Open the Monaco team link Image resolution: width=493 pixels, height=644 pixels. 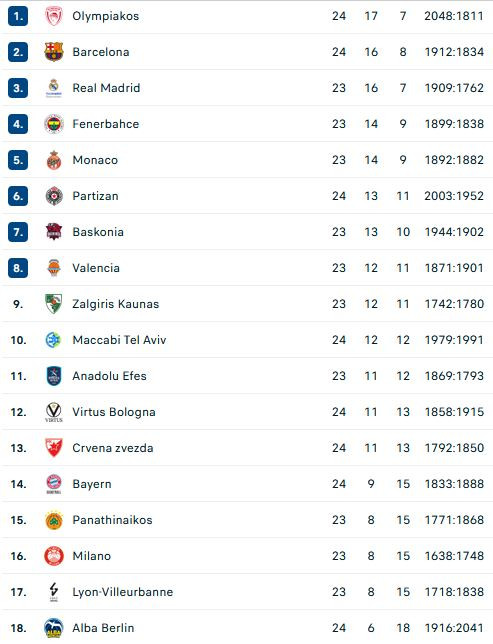click(95, 160)
